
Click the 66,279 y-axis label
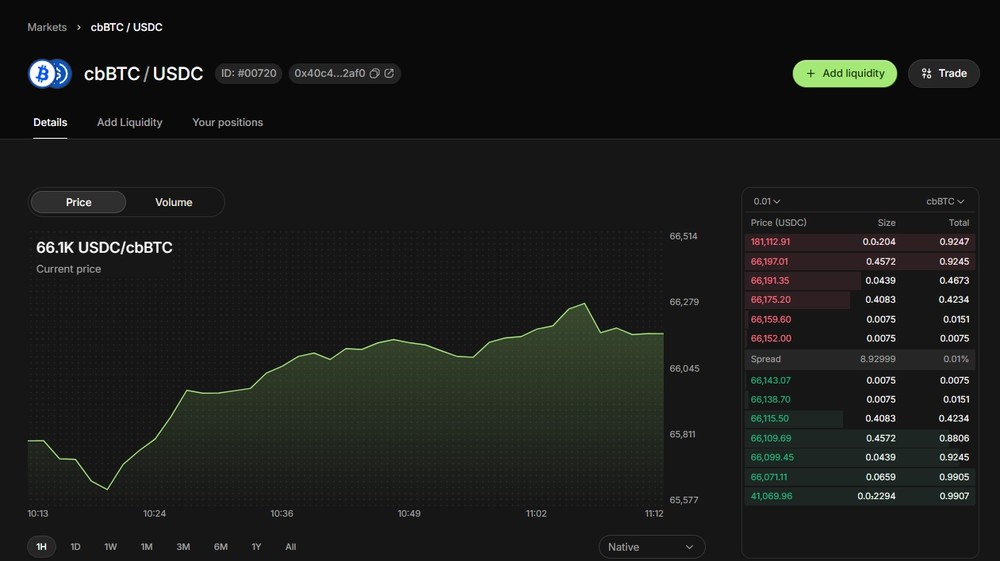click(684, 302)
